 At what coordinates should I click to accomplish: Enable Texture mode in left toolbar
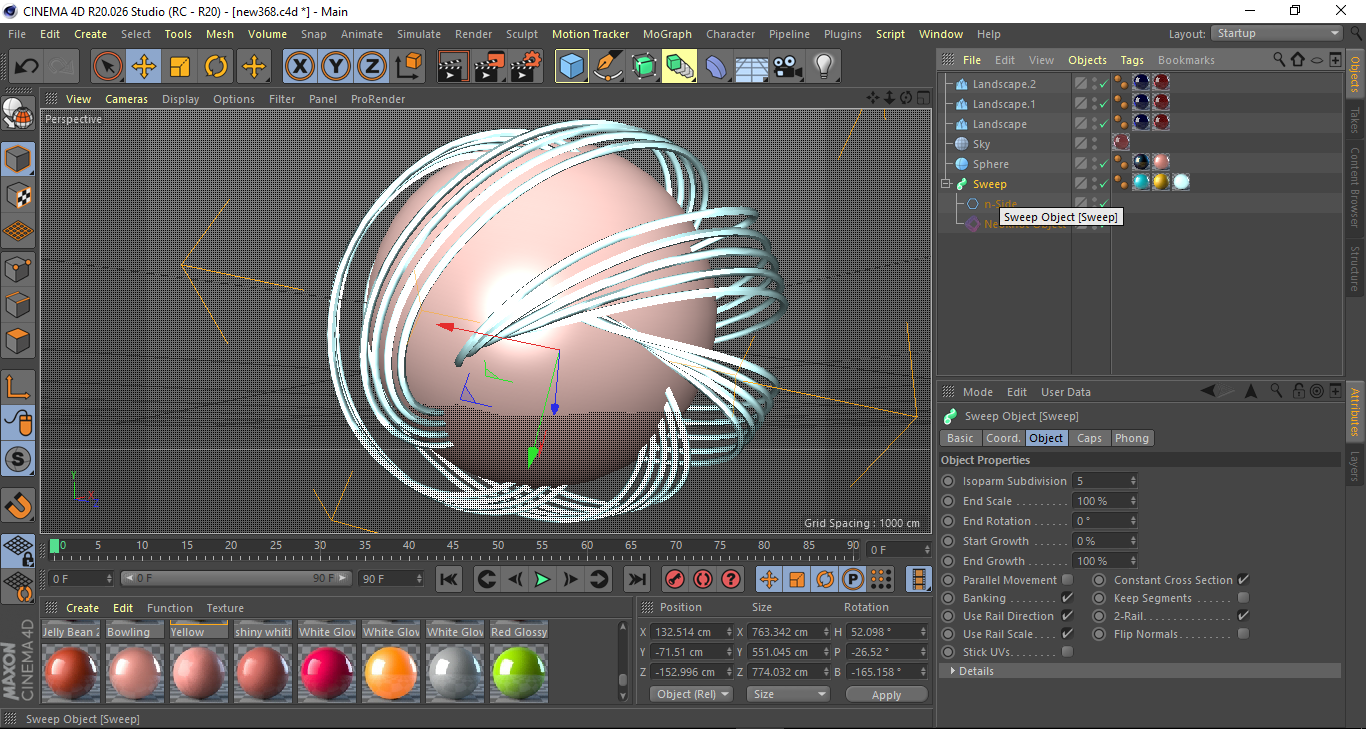(18, 196)
